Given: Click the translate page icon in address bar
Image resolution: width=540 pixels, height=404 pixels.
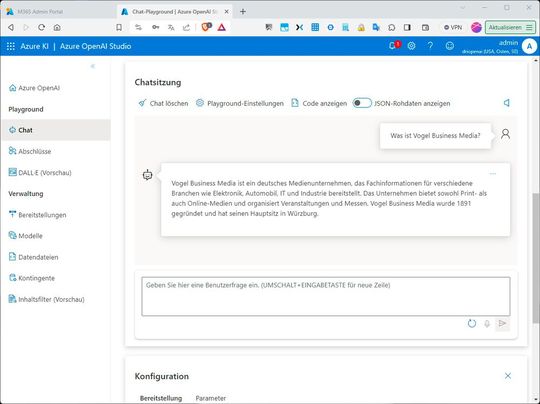Looking at the screenshot, I should [x=171, y=28].
